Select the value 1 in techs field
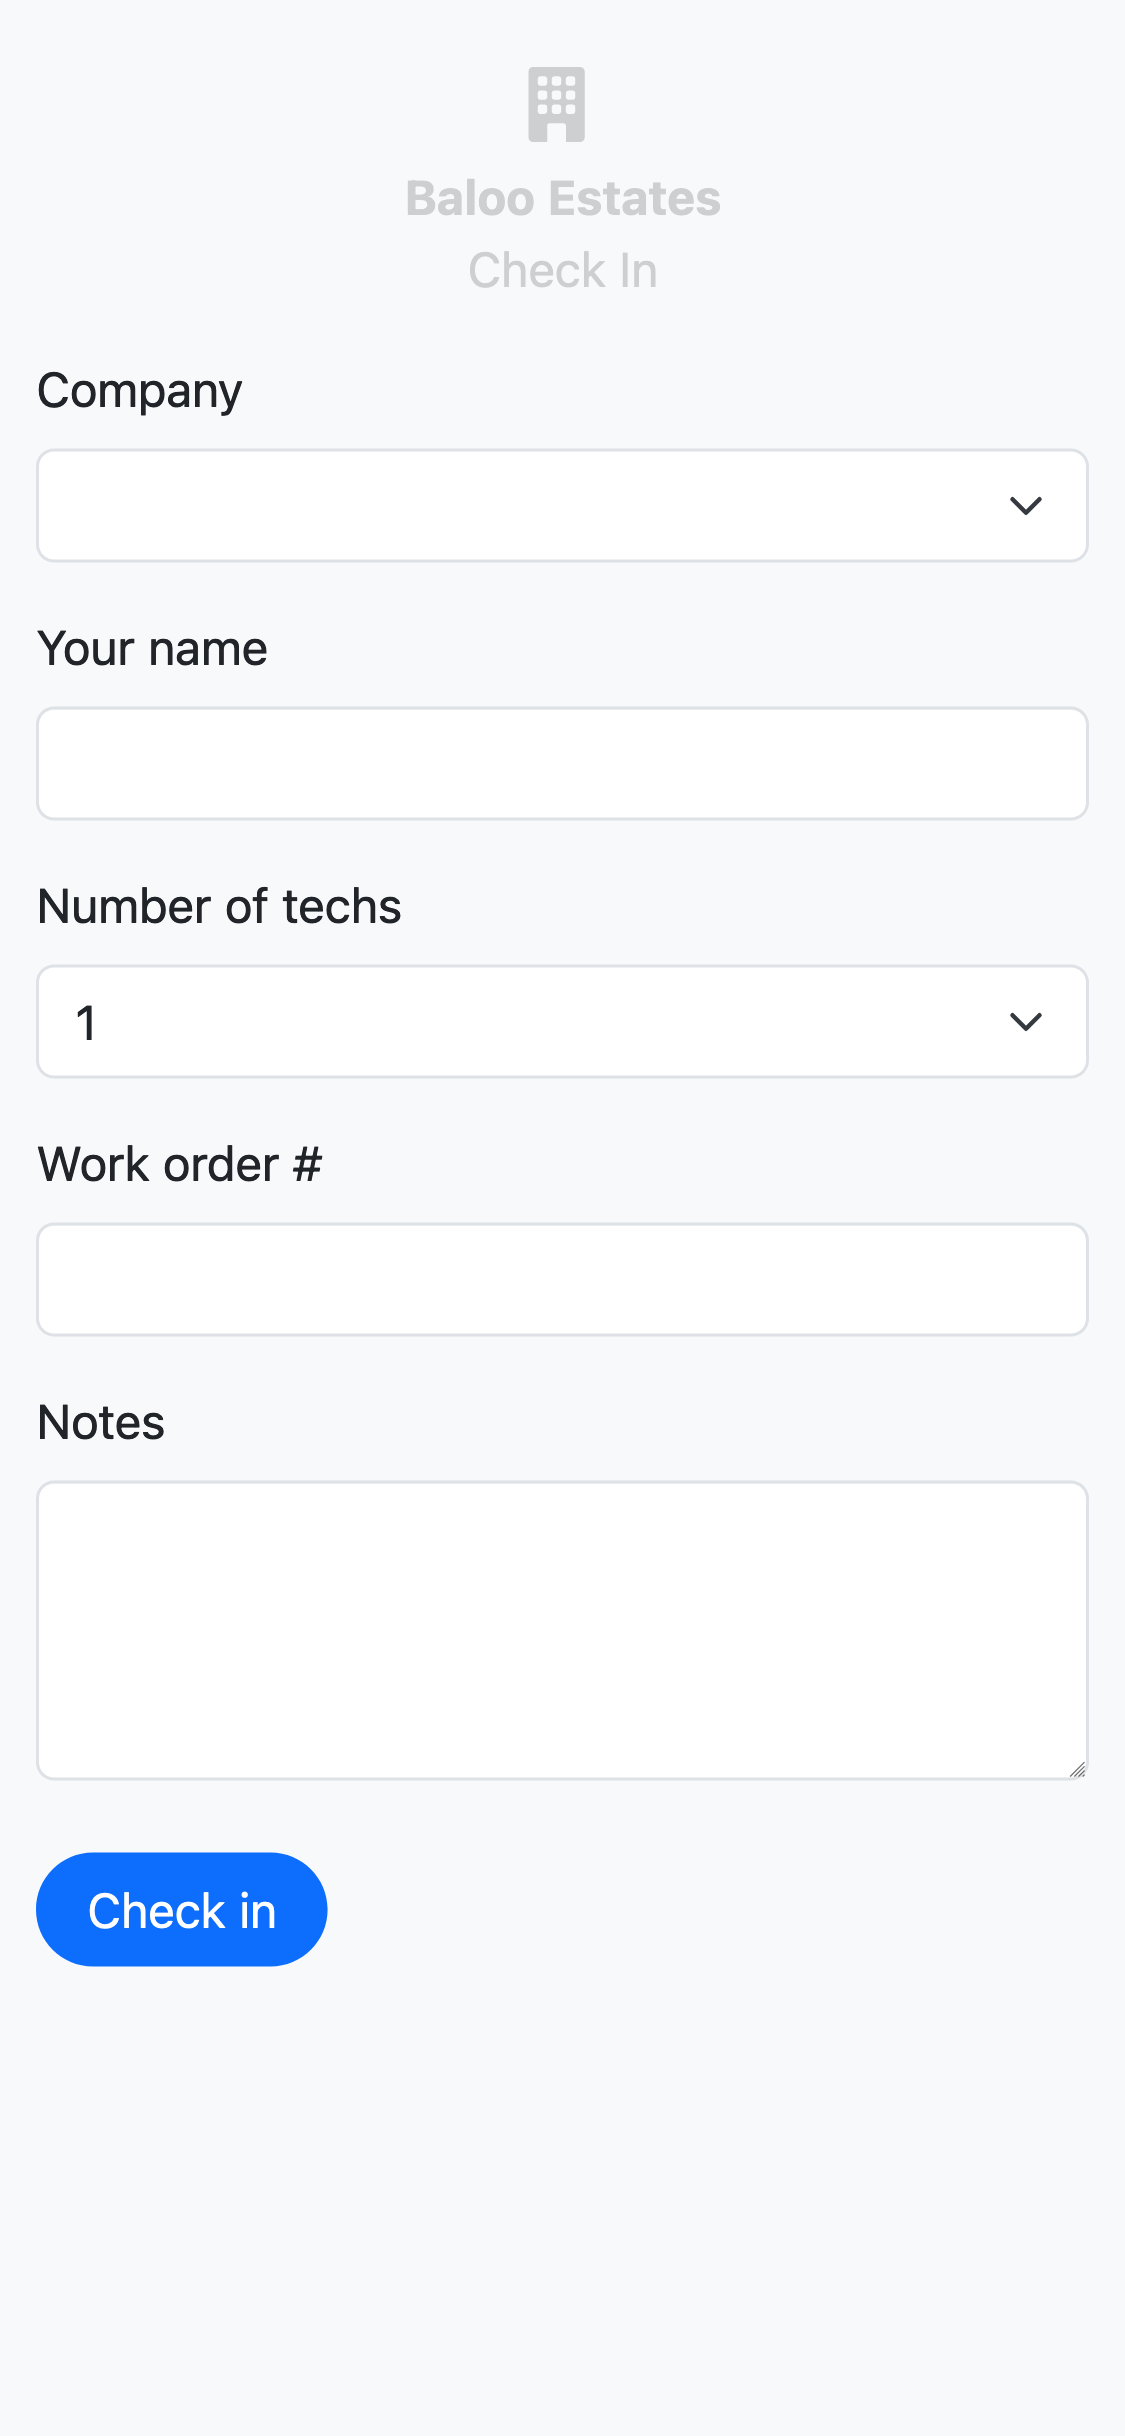The height and width of the screenshot is (2436, 1125). 87,1022
